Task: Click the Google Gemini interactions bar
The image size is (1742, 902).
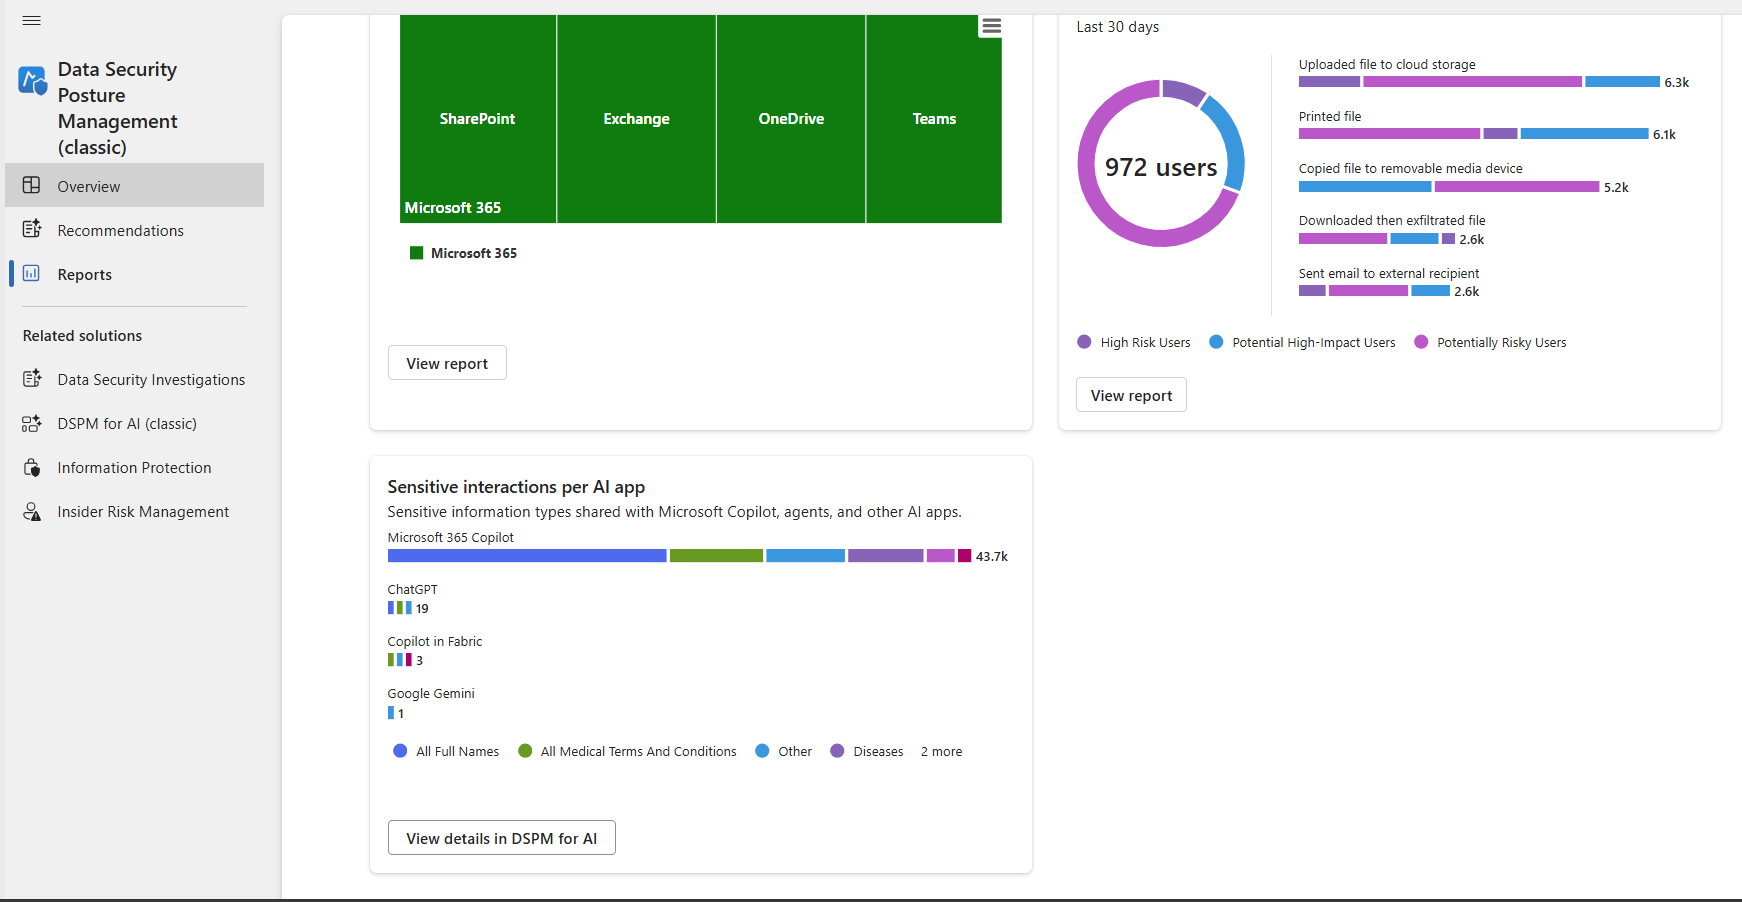Action: tap(391, 713)
